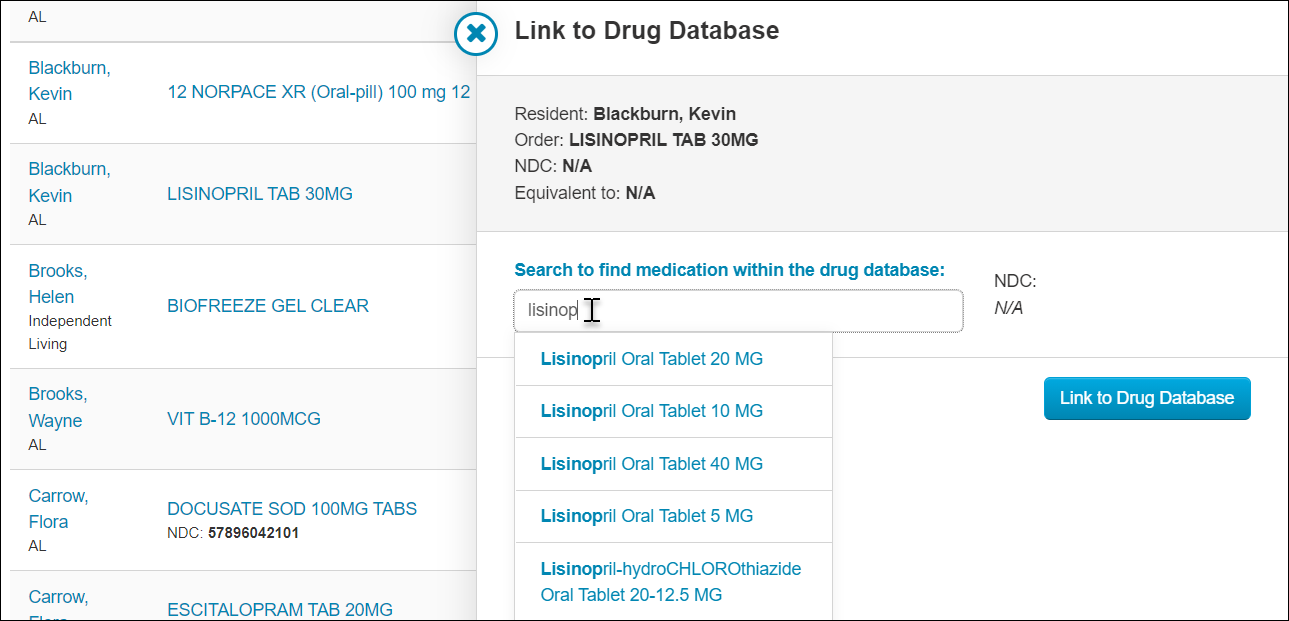Click the Link to Drug Database button
This screenshot has width=1289, height=621.
point(1147,398)
